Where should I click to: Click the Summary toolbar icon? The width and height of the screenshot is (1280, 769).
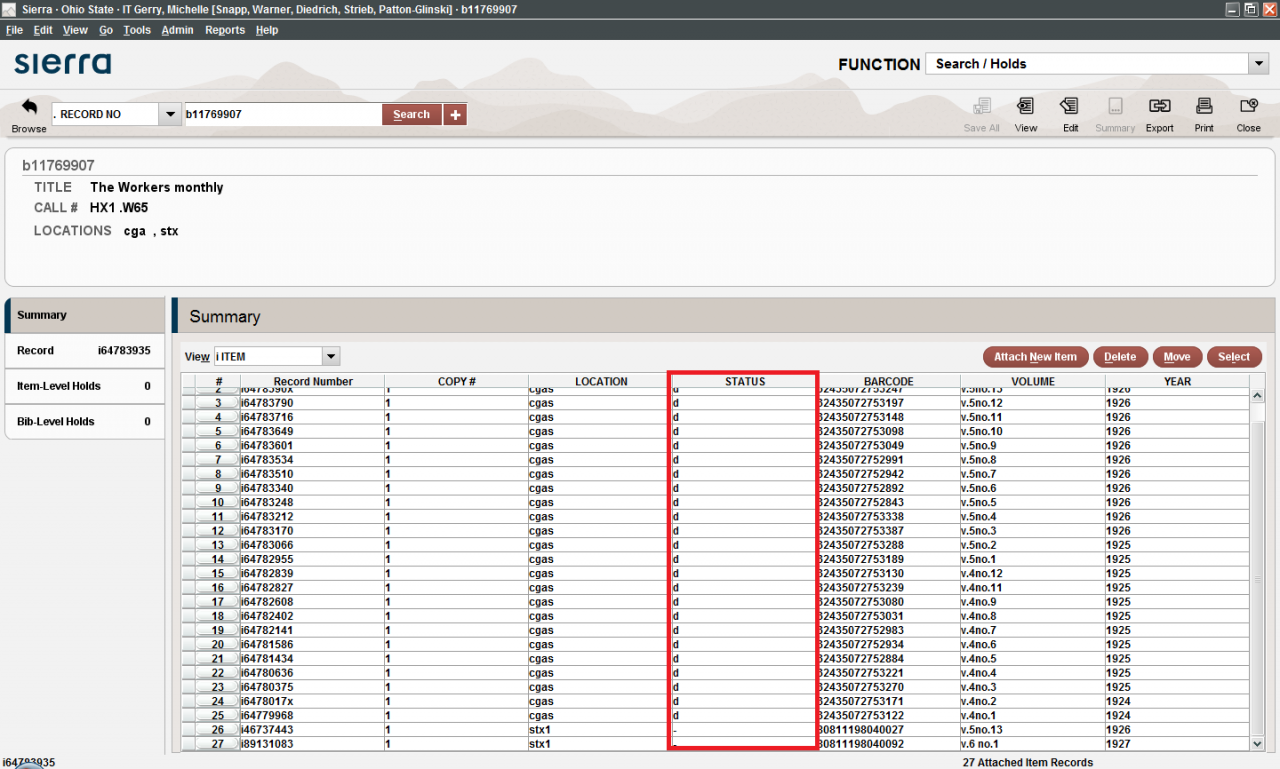point(1114,107)
